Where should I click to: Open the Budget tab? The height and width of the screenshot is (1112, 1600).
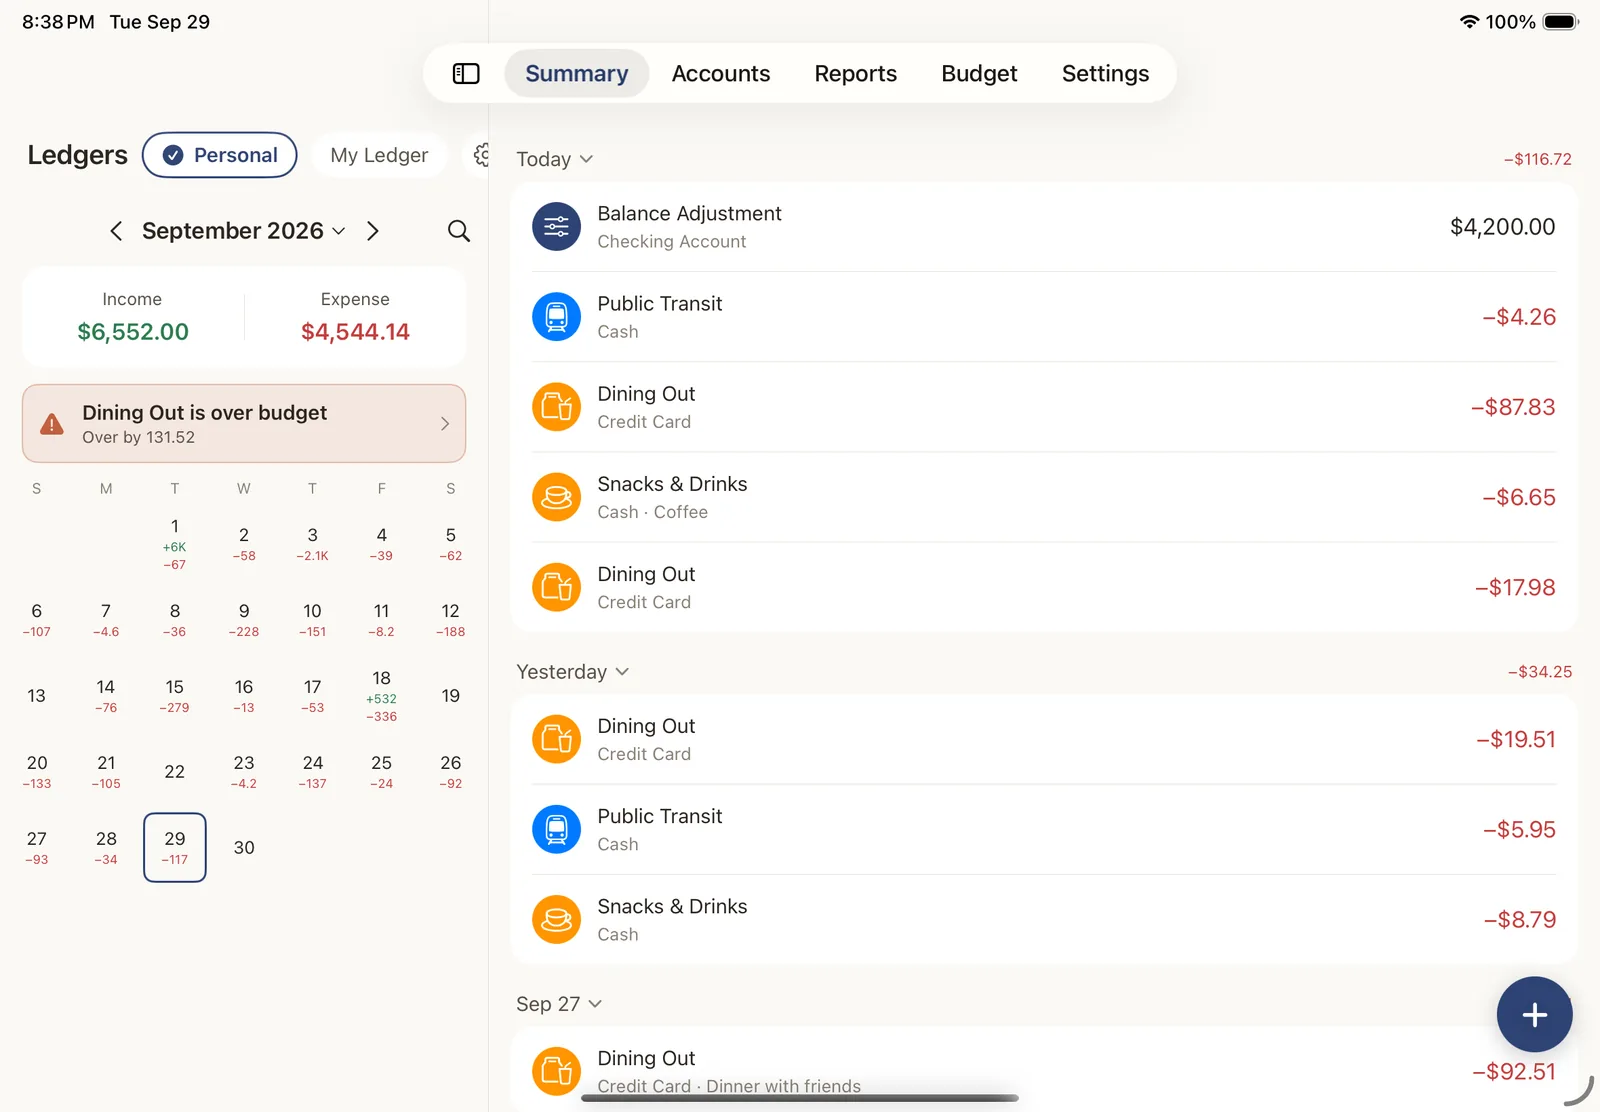979,74
